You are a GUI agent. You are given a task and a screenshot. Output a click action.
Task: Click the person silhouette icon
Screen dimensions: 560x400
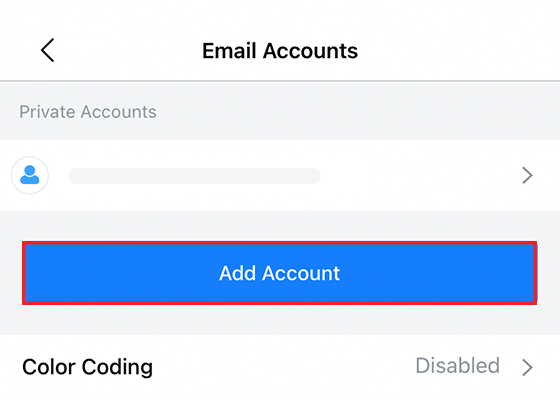(x=30, y=175)
